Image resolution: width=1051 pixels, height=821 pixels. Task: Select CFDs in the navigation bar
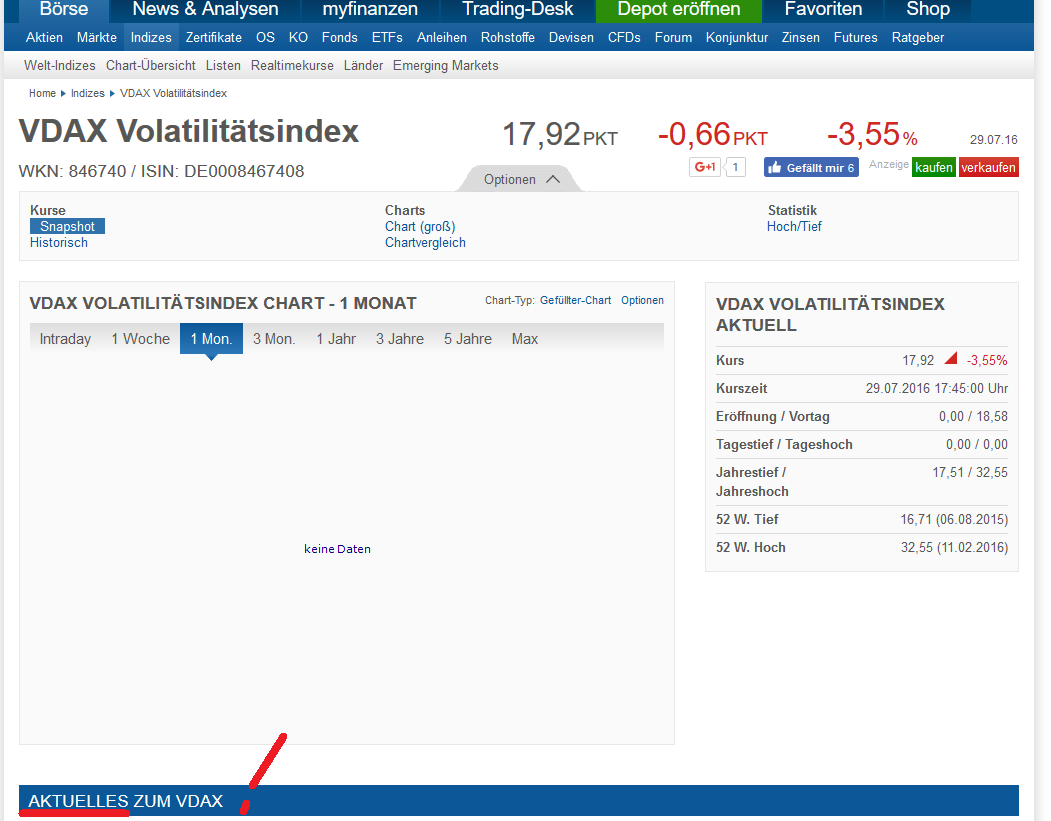pos(624,38)
